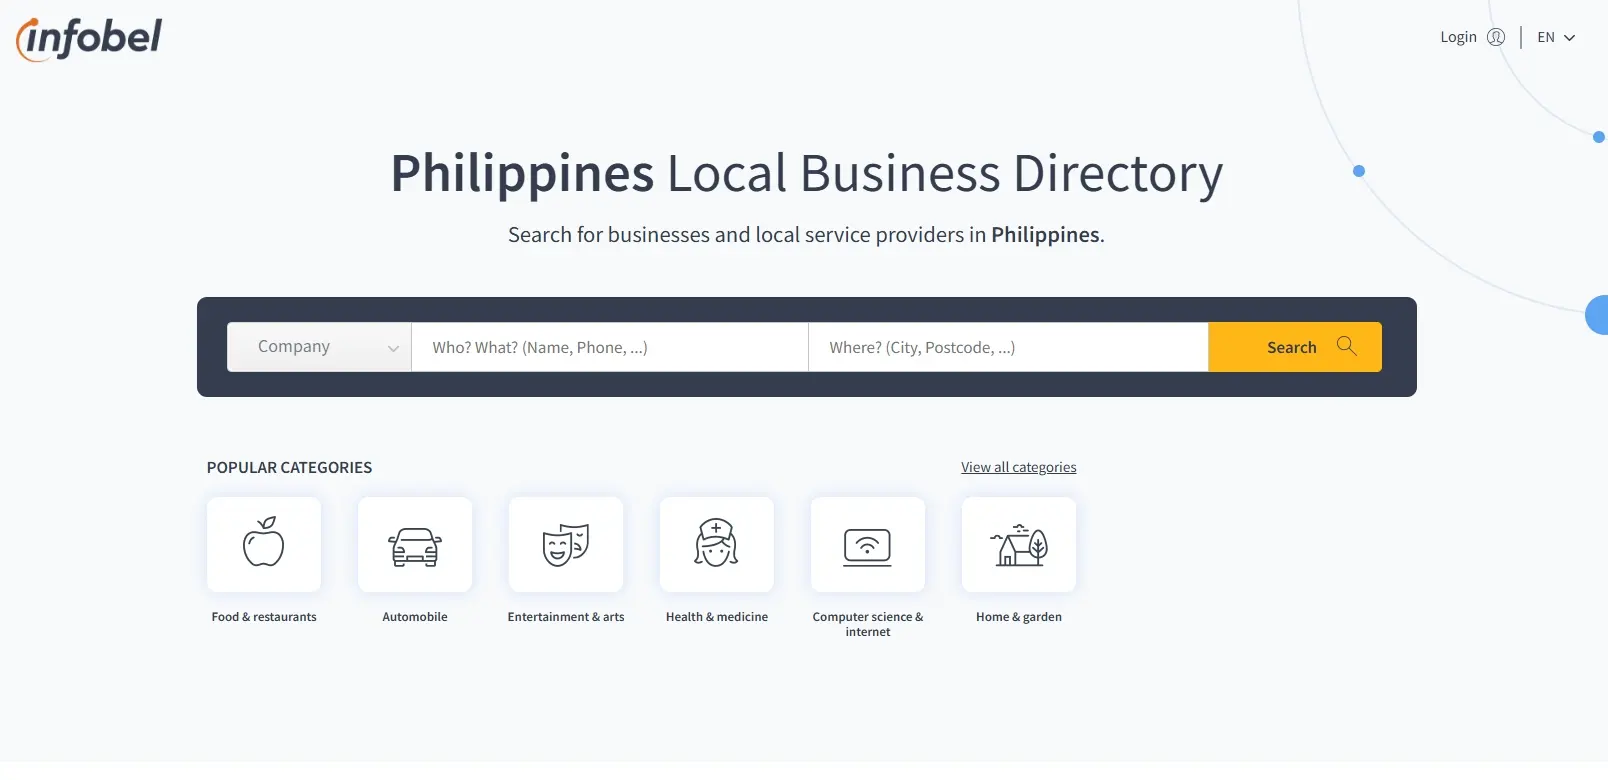
Task: Open Entertainment & arts theater masks icon
Action: coord(566,544)
